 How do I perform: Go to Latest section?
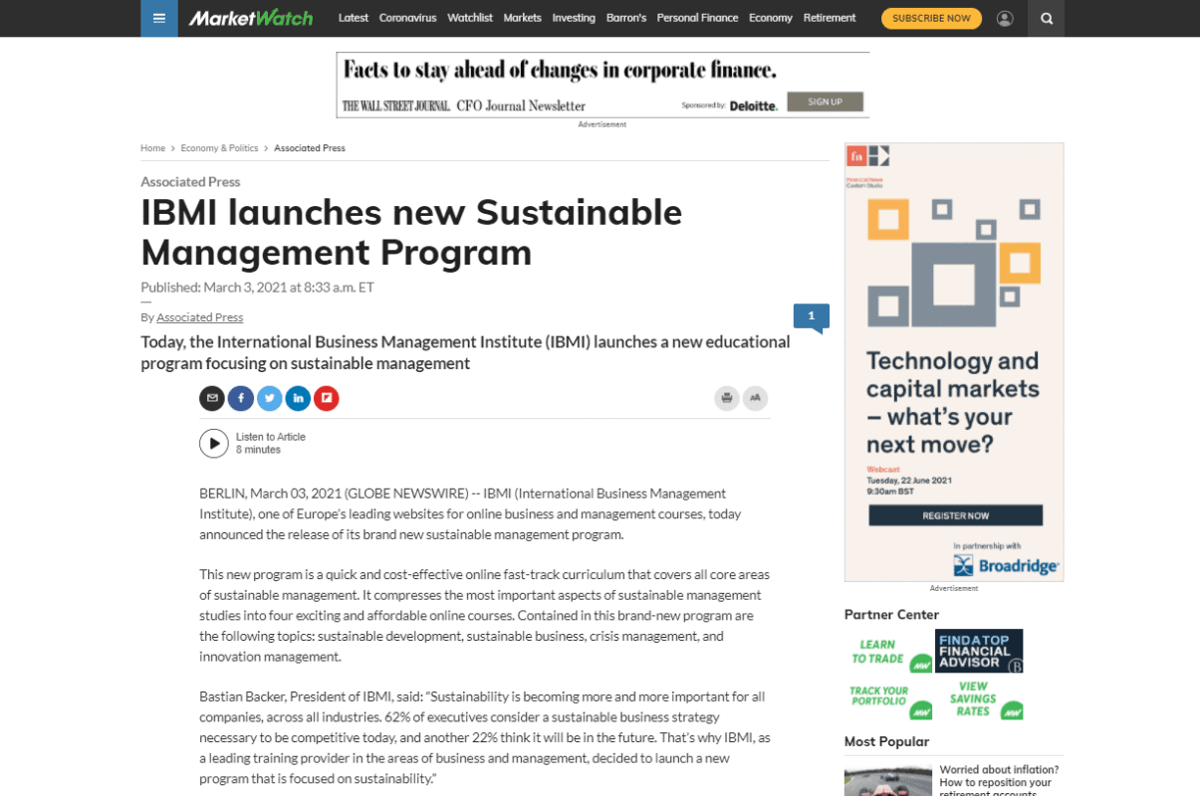[x=353, y=18]
